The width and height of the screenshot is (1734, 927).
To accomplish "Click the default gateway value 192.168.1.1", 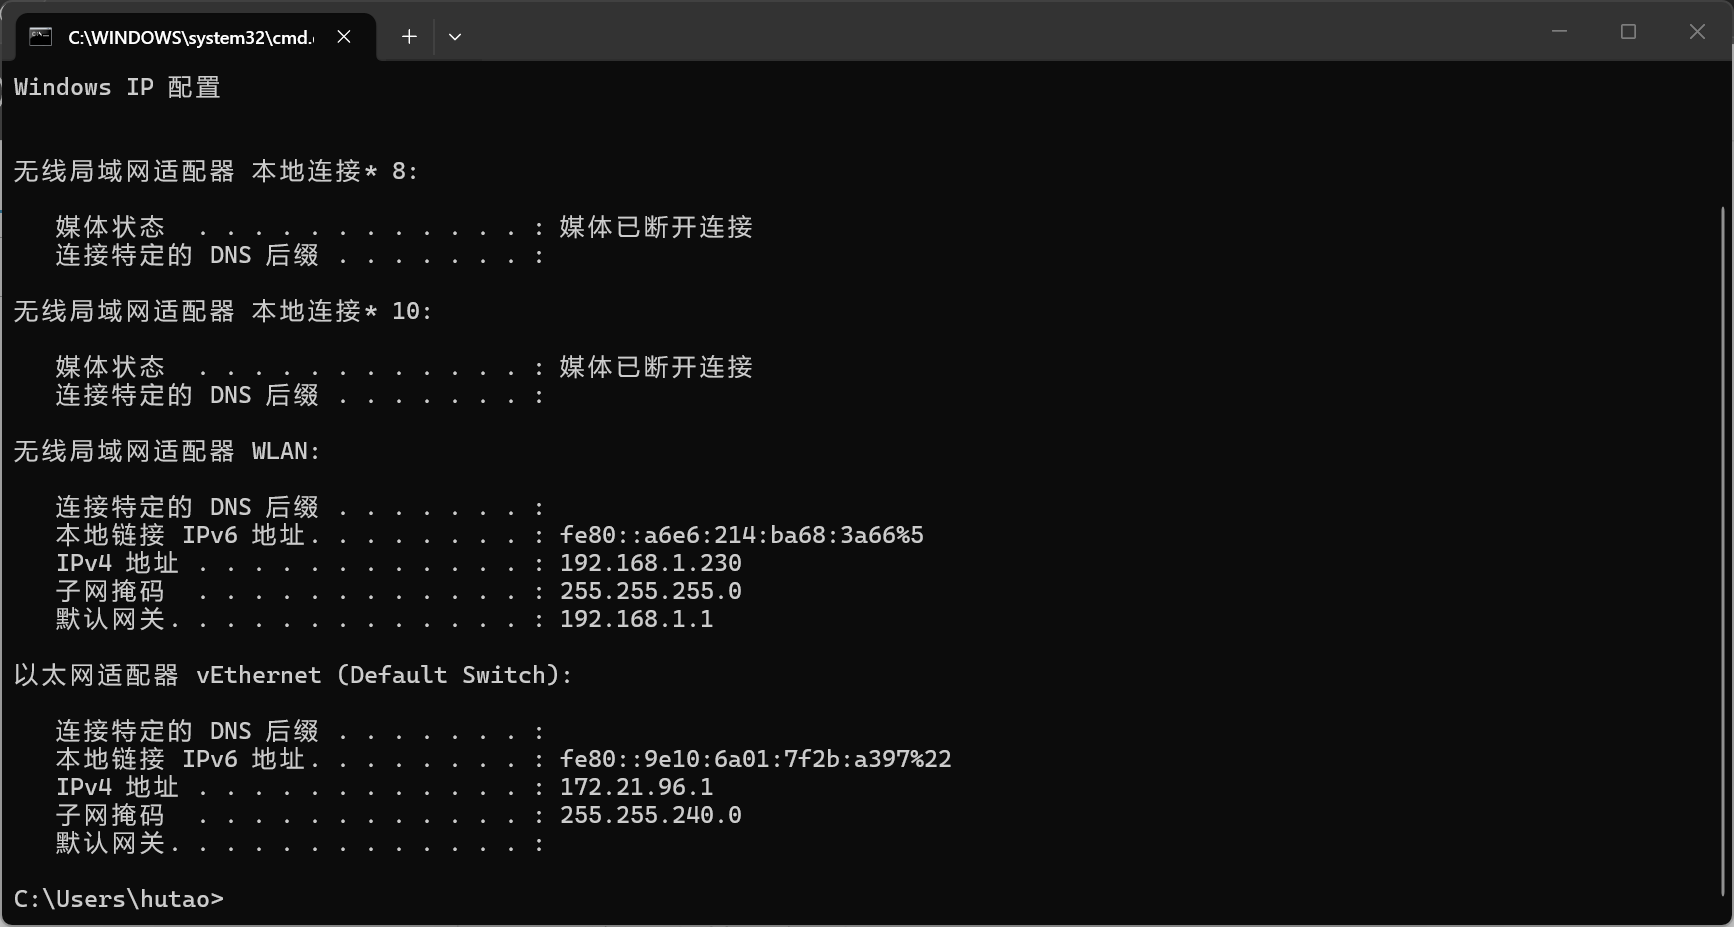I will pyautogui.click(x=636, y=619).
